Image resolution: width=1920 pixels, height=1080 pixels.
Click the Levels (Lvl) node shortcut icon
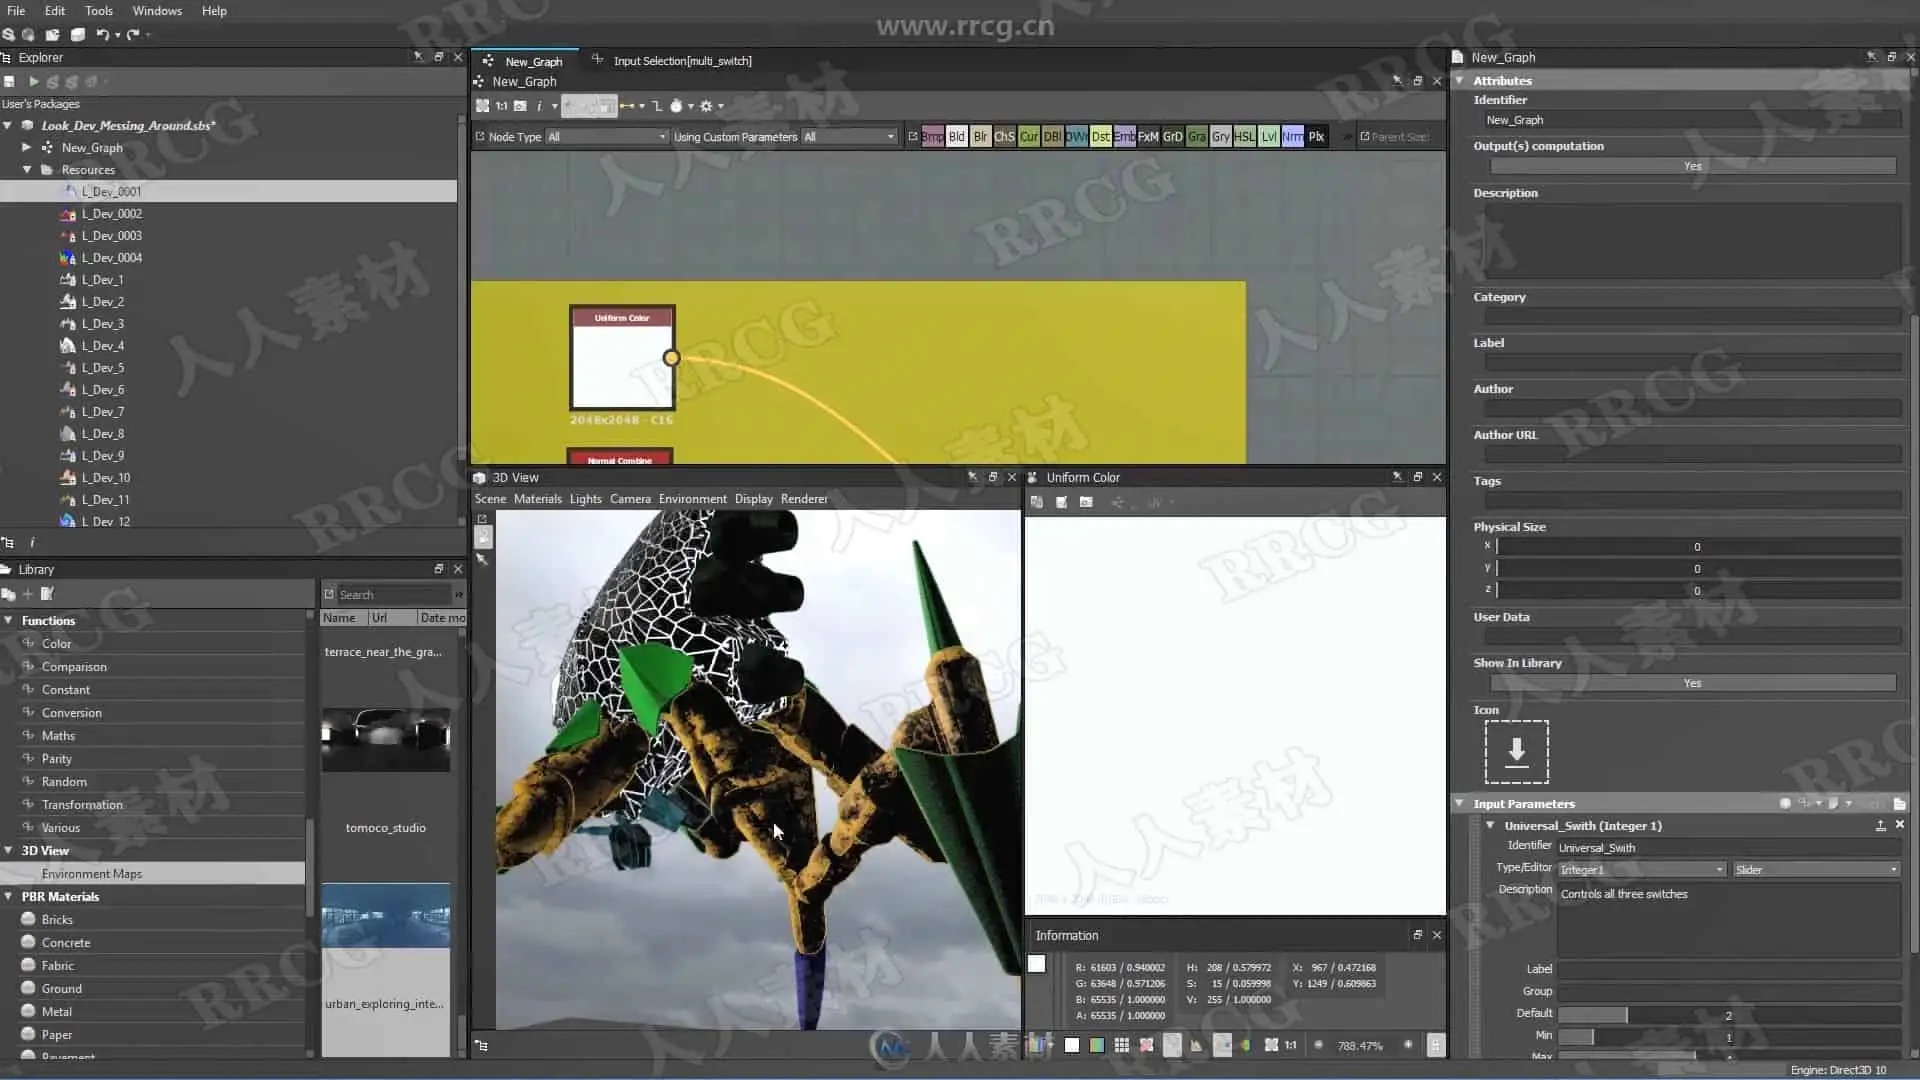[1268, 137]
